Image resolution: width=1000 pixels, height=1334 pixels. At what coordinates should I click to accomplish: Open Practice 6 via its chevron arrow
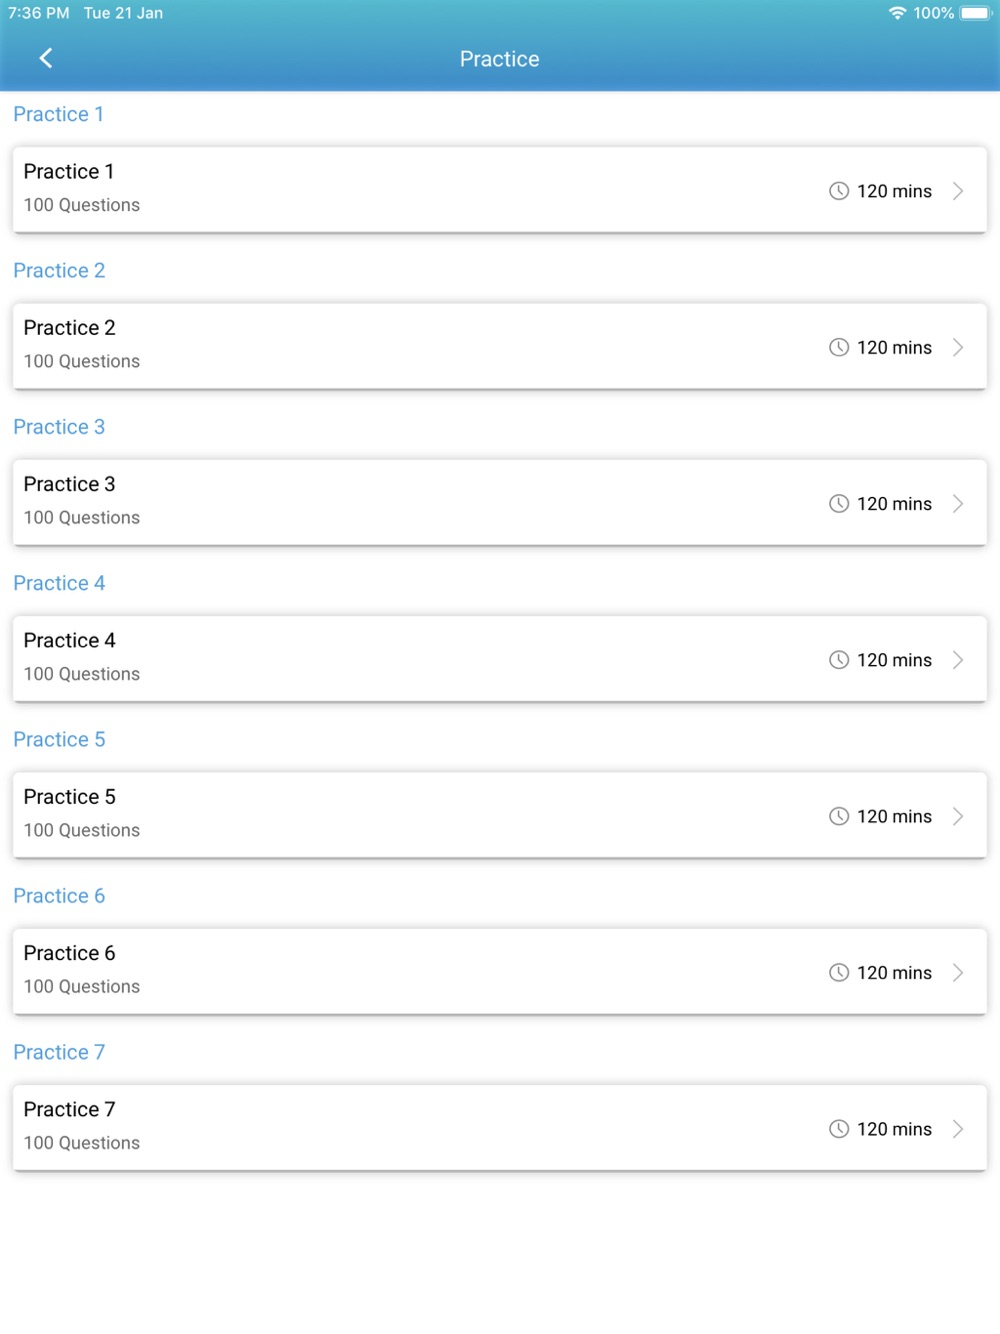coord(958,972)
